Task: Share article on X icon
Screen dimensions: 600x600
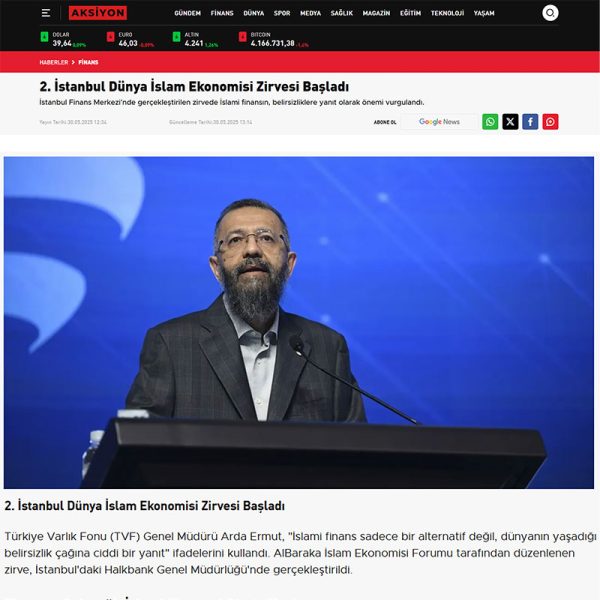Action: [510, 122]
